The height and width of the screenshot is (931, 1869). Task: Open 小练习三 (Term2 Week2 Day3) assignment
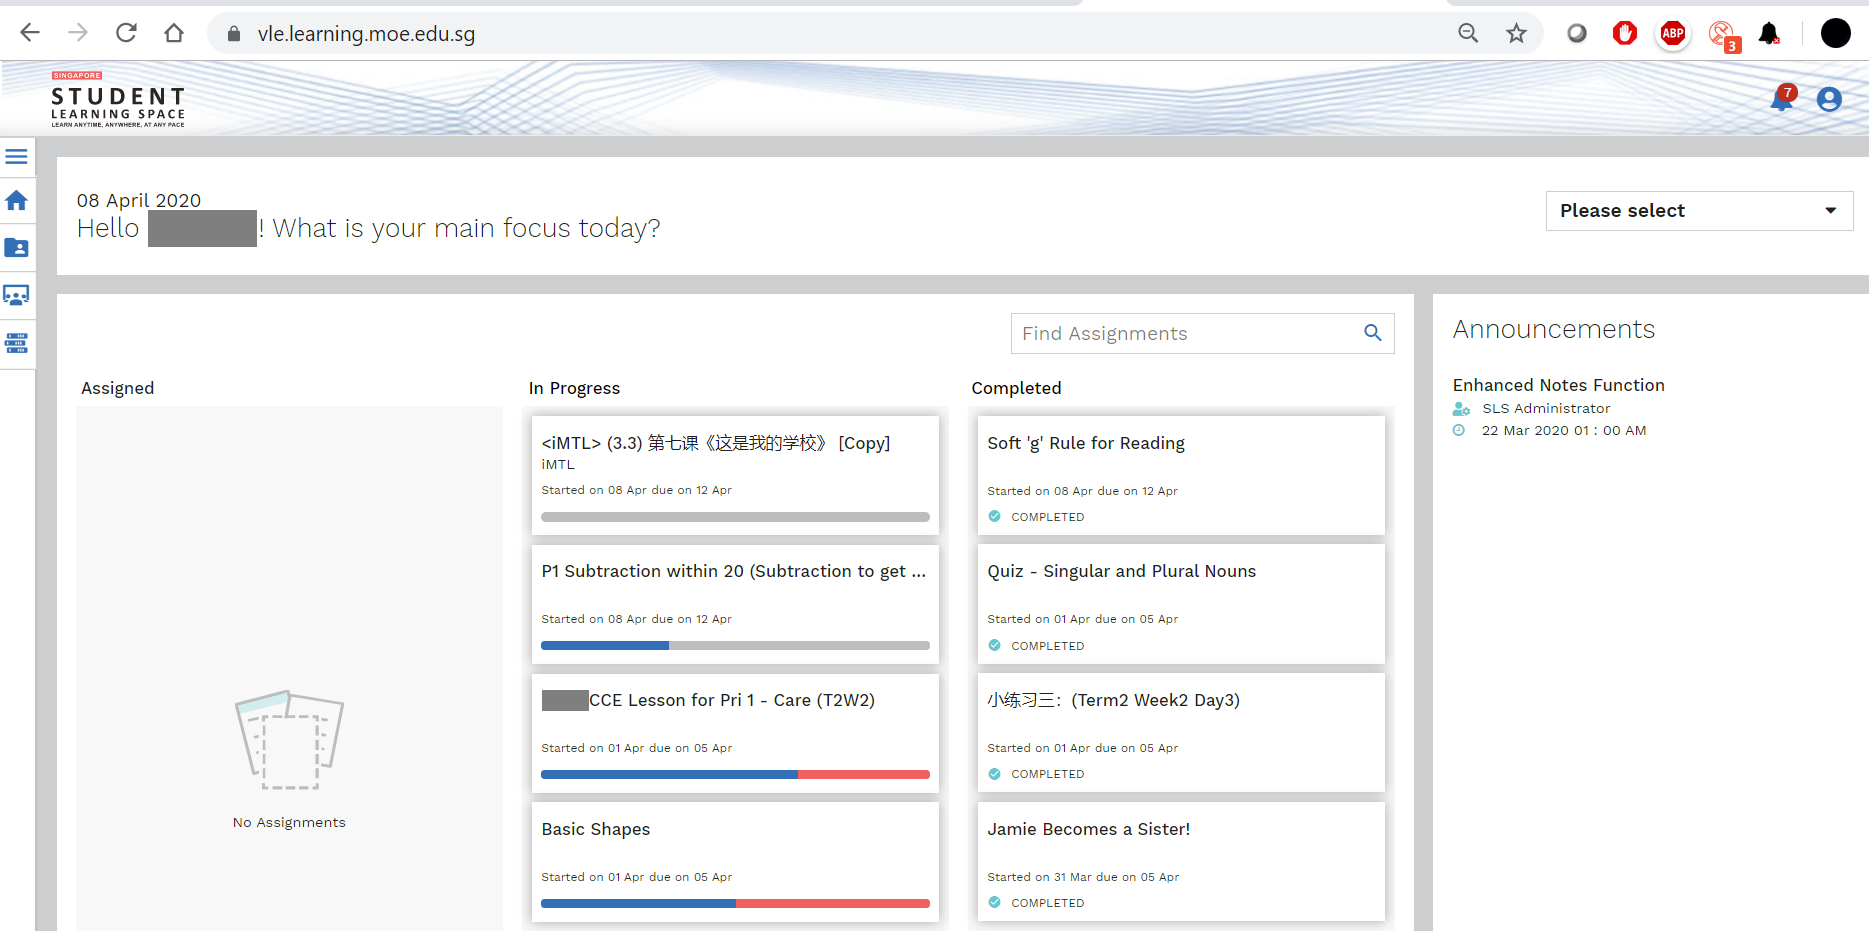[1181, 733]
